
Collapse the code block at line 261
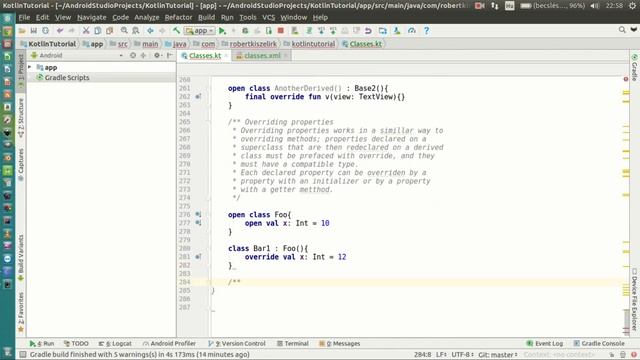click(x=209, y=88)
